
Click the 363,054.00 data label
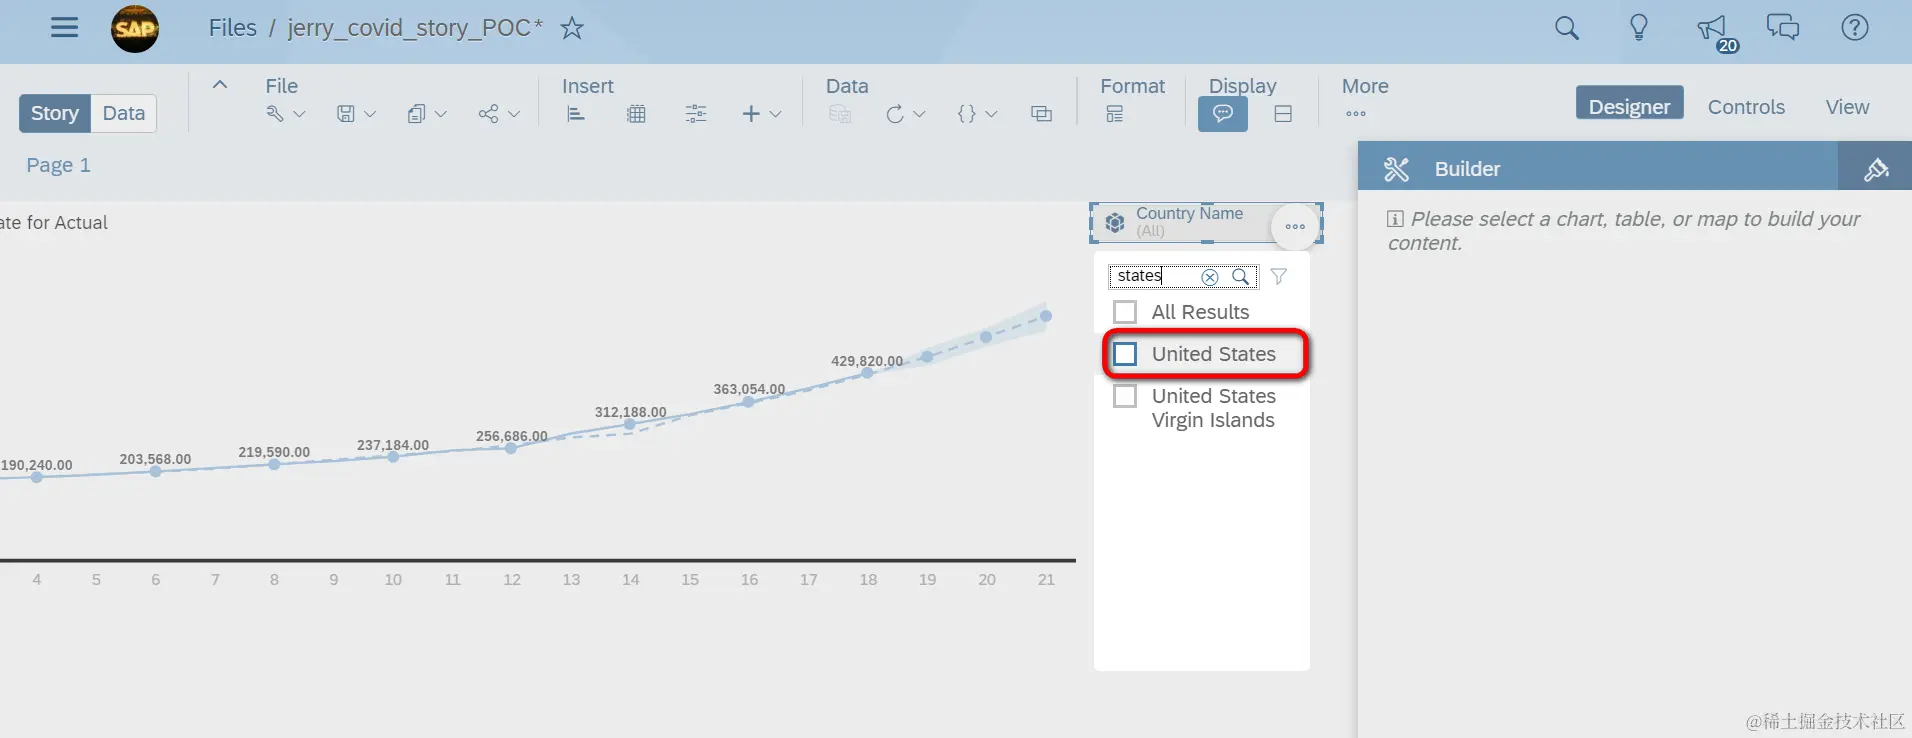coord(749,389)
